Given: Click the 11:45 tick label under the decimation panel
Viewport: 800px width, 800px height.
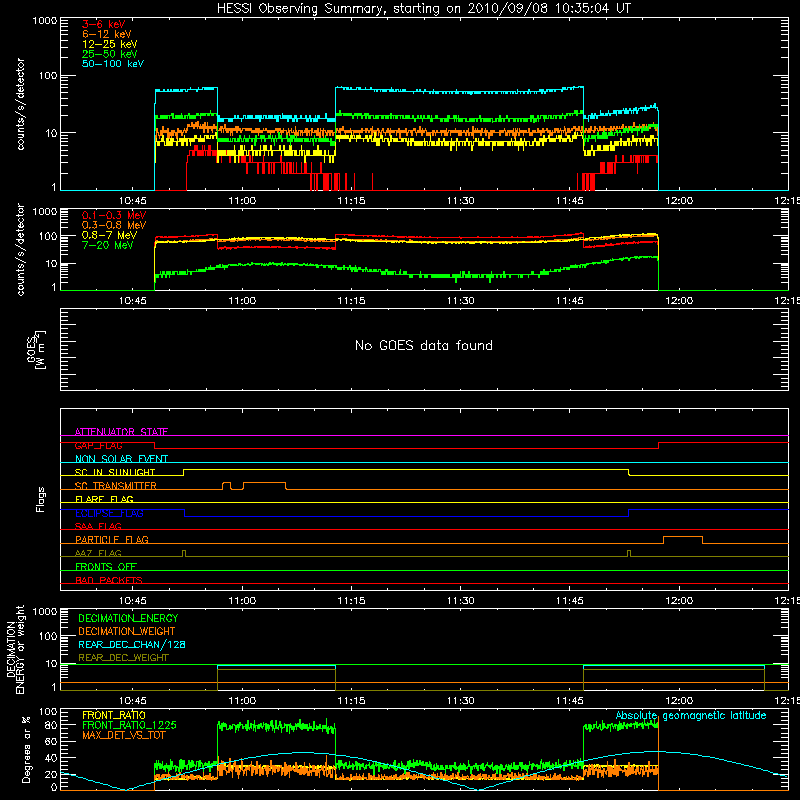Looking at the screenshot, I should pyautogui.click(x=569, y=701).
